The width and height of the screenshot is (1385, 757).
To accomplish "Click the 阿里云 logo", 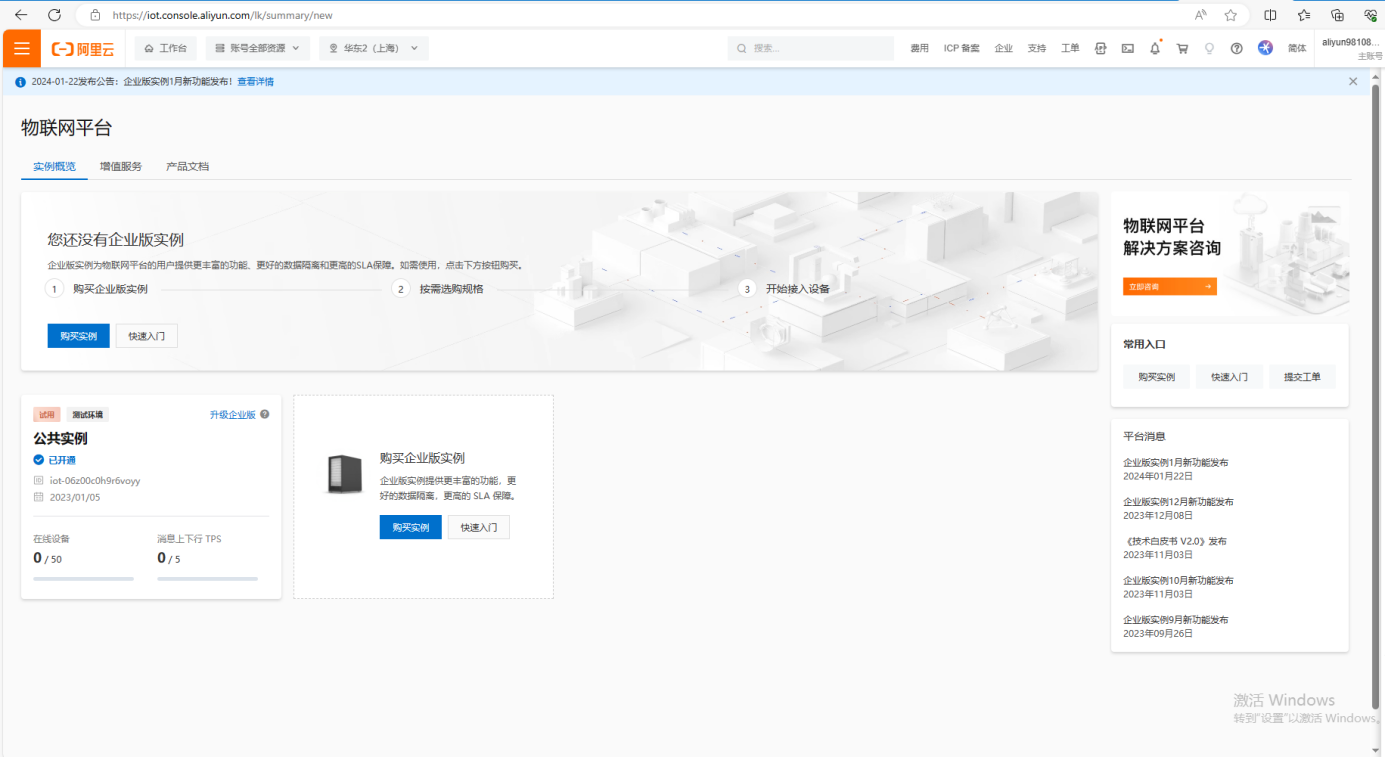I will [83, 49].
